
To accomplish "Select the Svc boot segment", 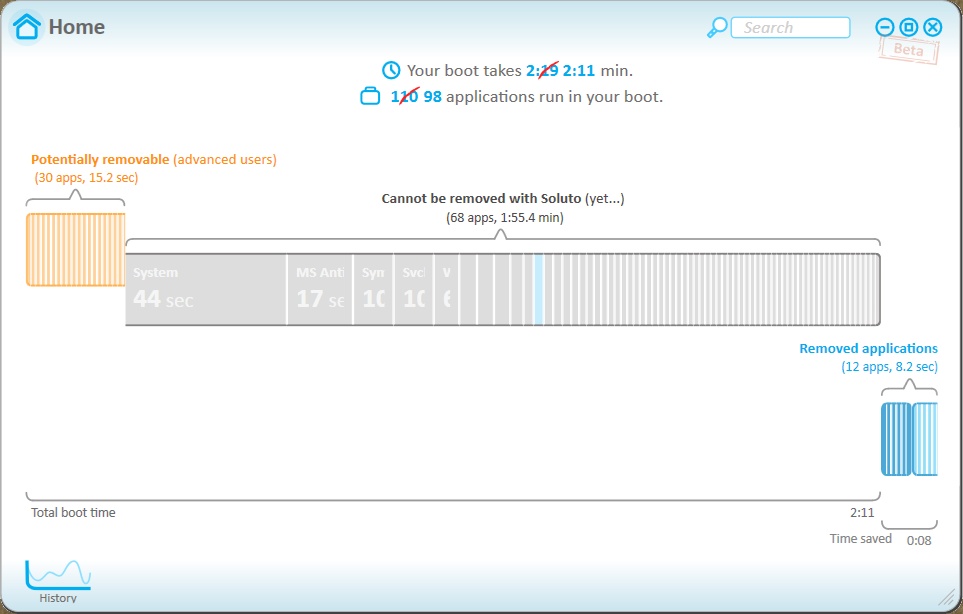I will 414,289.
